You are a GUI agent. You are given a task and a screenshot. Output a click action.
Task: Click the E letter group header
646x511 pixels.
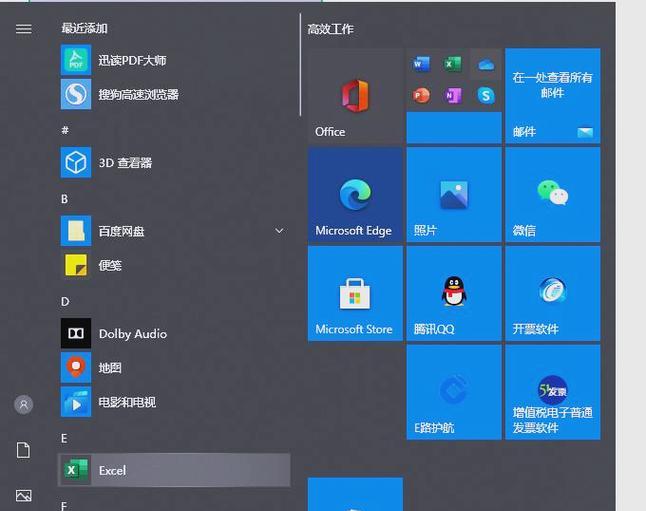coord(64,438)
